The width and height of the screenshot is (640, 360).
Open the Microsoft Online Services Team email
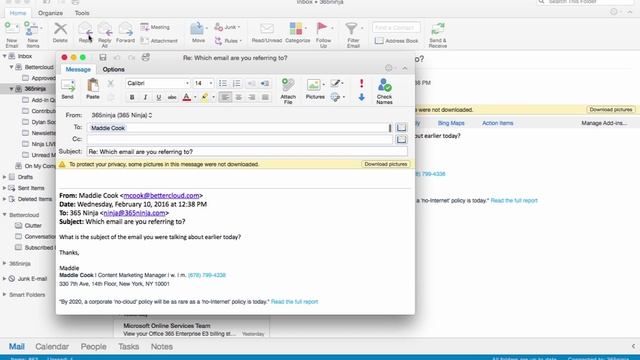tap(191, 329)
